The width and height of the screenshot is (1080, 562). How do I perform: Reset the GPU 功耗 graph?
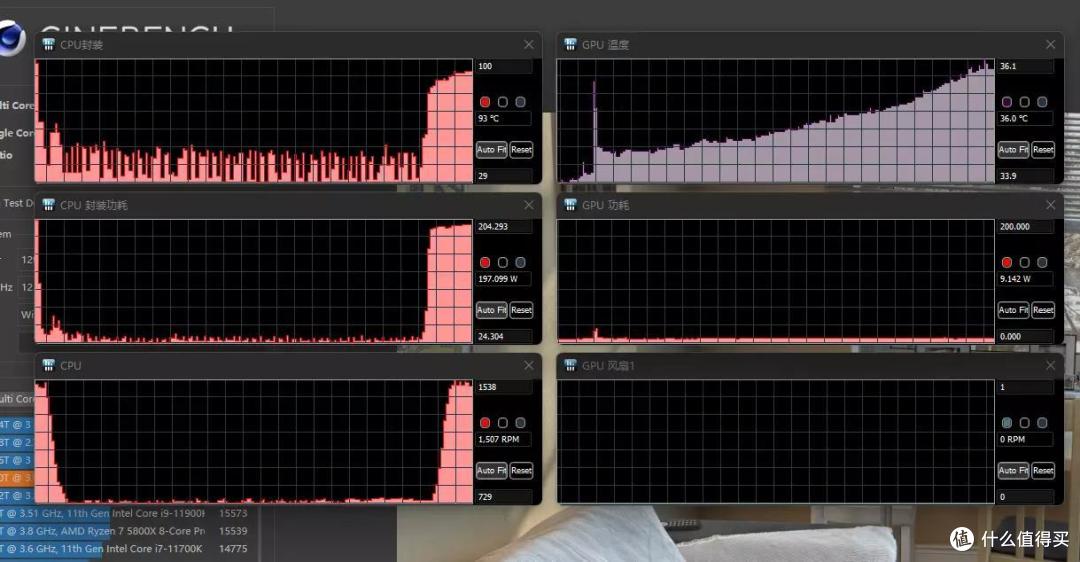coord(1043,310)
